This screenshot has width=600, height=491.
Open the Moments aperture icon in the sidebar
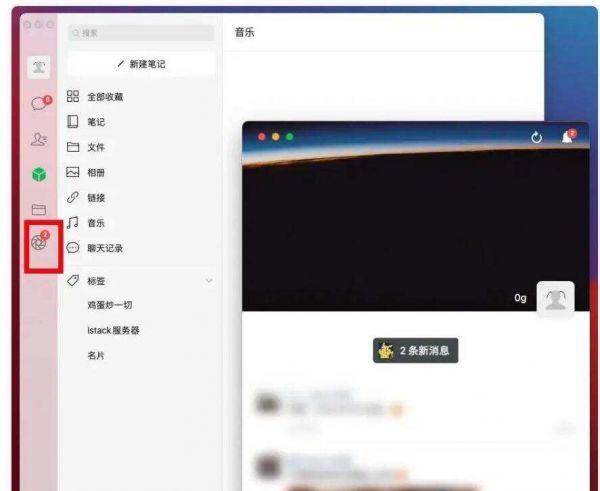click(39, 243)
